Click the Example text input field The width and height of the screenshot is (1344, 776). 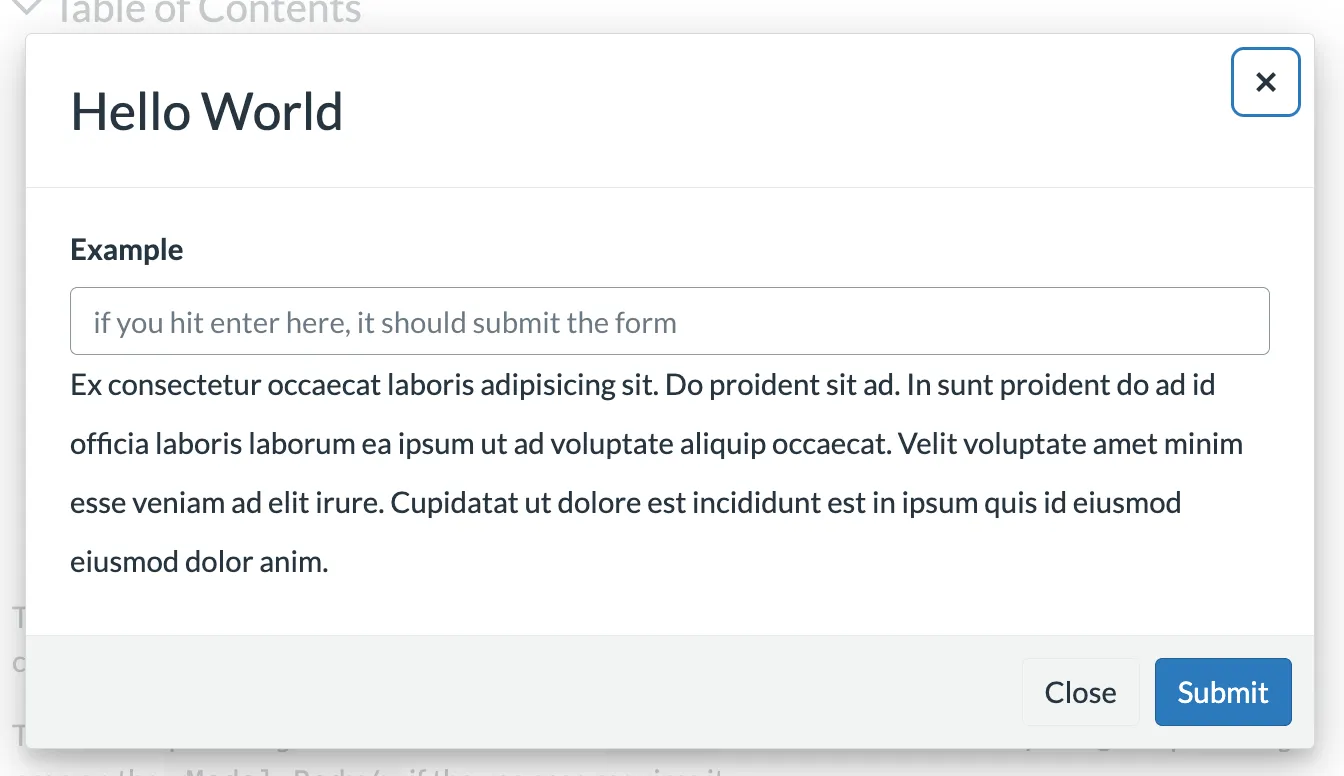(669, 321)
